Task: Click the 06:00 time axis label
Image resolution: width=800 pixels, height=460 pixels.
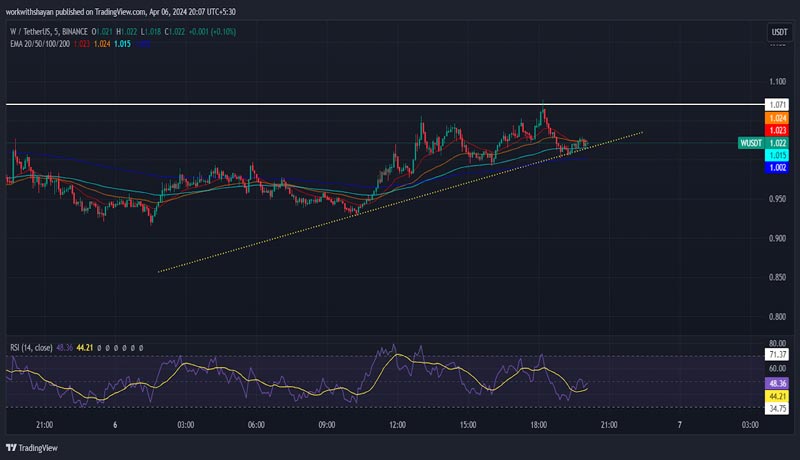Action: pos(256,424)
